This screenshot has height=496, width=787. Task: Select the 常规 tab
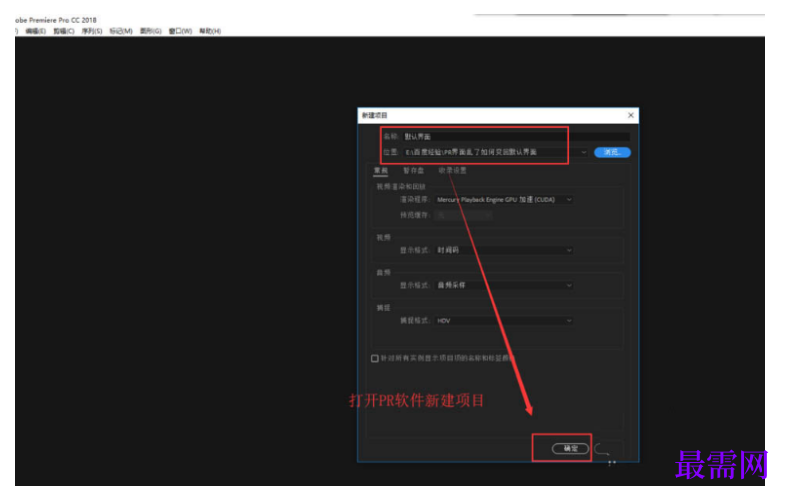tap(381, 171)
